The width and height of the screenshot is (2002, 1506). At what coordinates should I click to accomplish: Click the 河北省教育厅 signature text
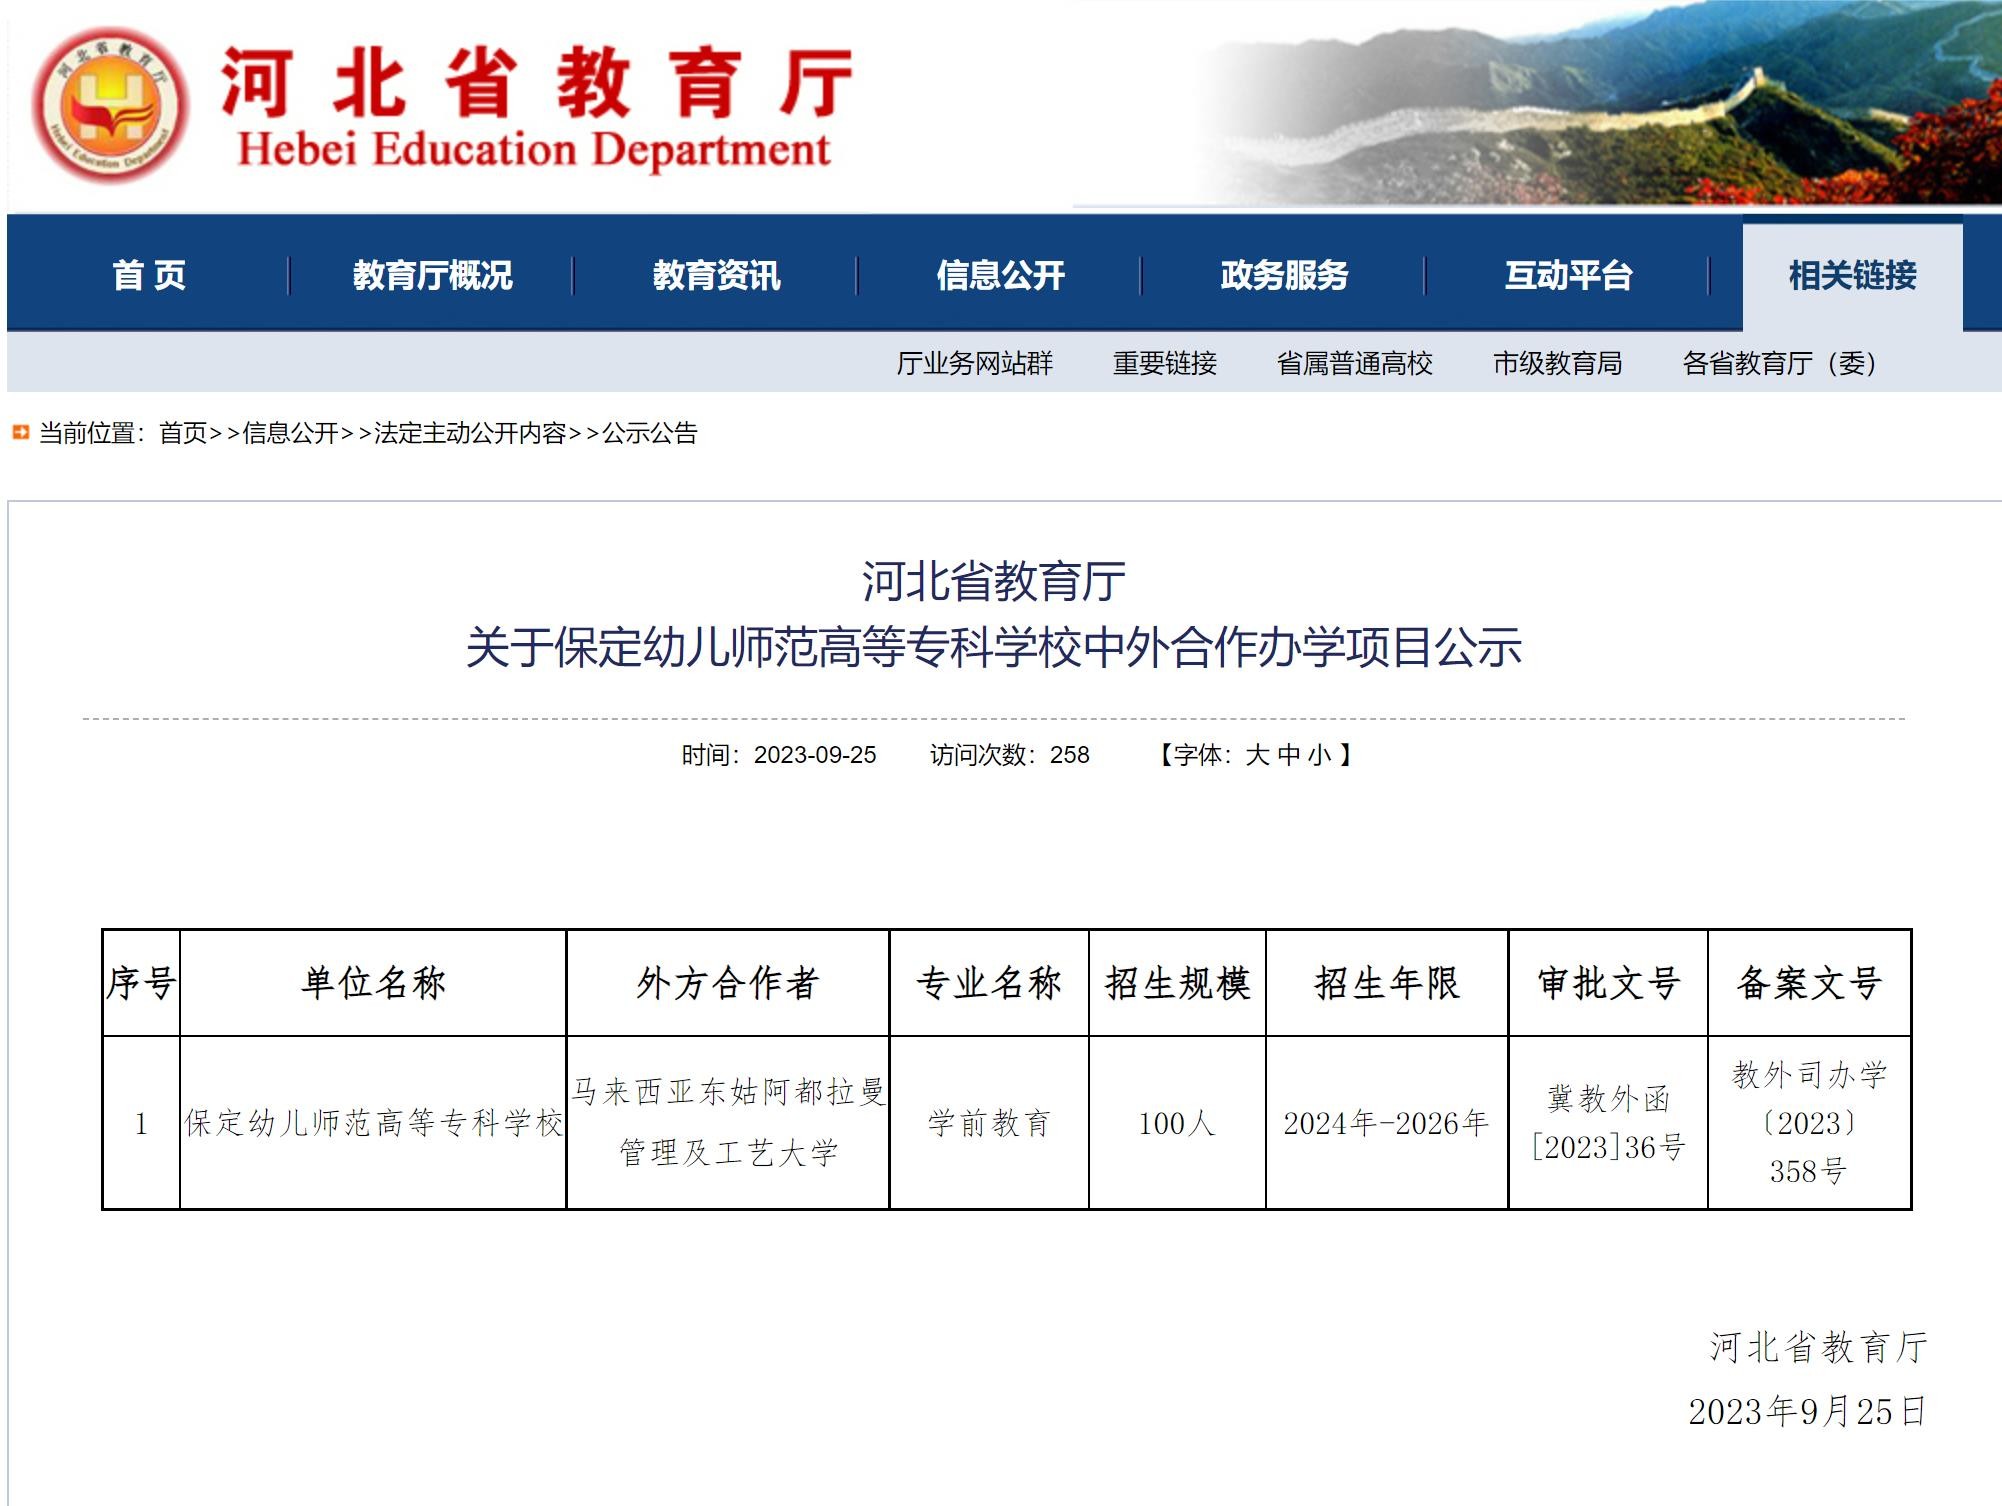pyautogui.click(x=1818, y=1347)
